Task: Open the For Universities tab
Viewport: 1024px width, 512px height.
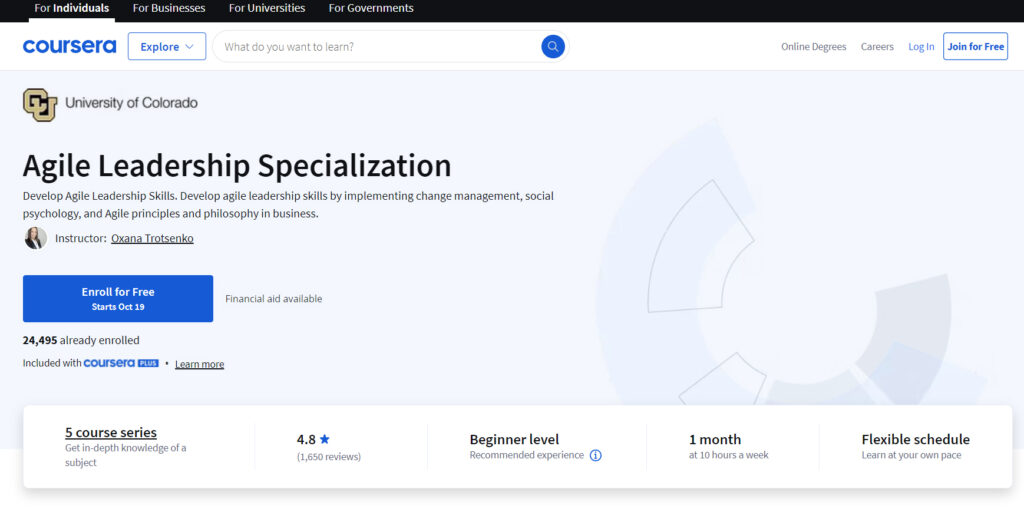Action: (x=267, y=8)
